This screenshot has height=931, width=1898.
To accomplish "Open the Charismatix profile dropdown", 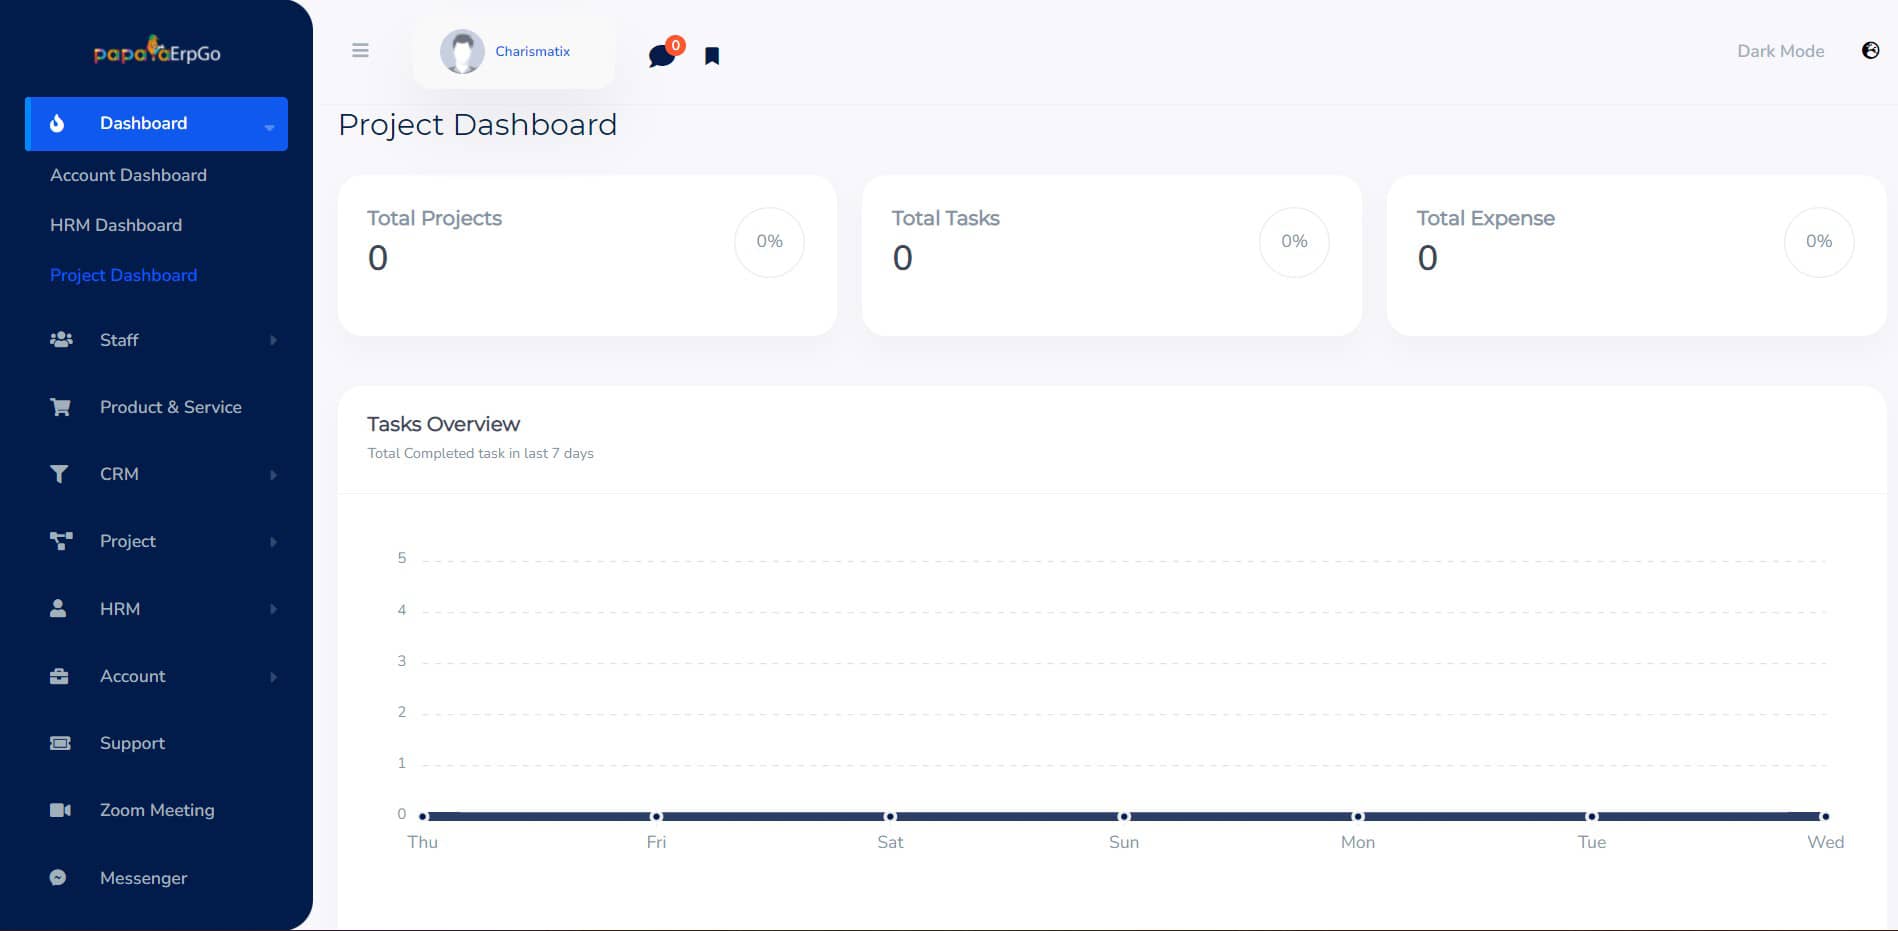I will coord(513,51).
